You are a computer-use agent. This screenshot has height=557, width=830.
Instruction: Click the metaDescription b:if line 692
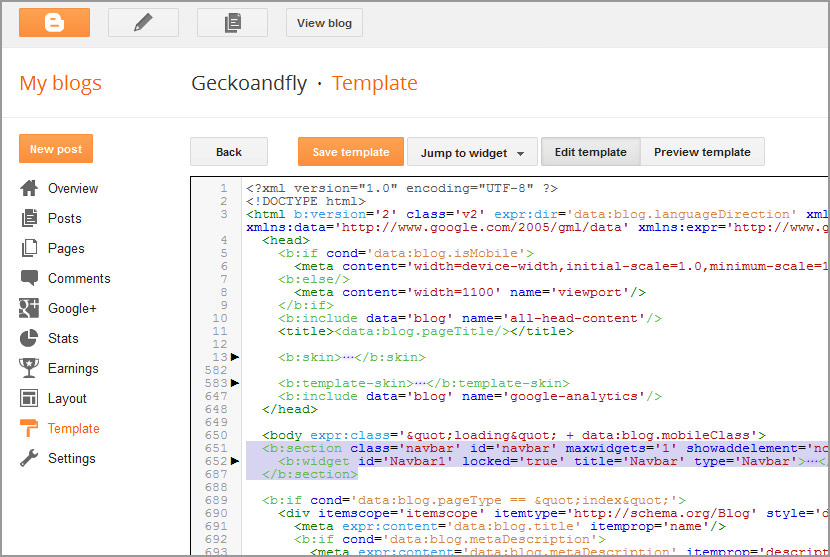click(x=450, y=539)
